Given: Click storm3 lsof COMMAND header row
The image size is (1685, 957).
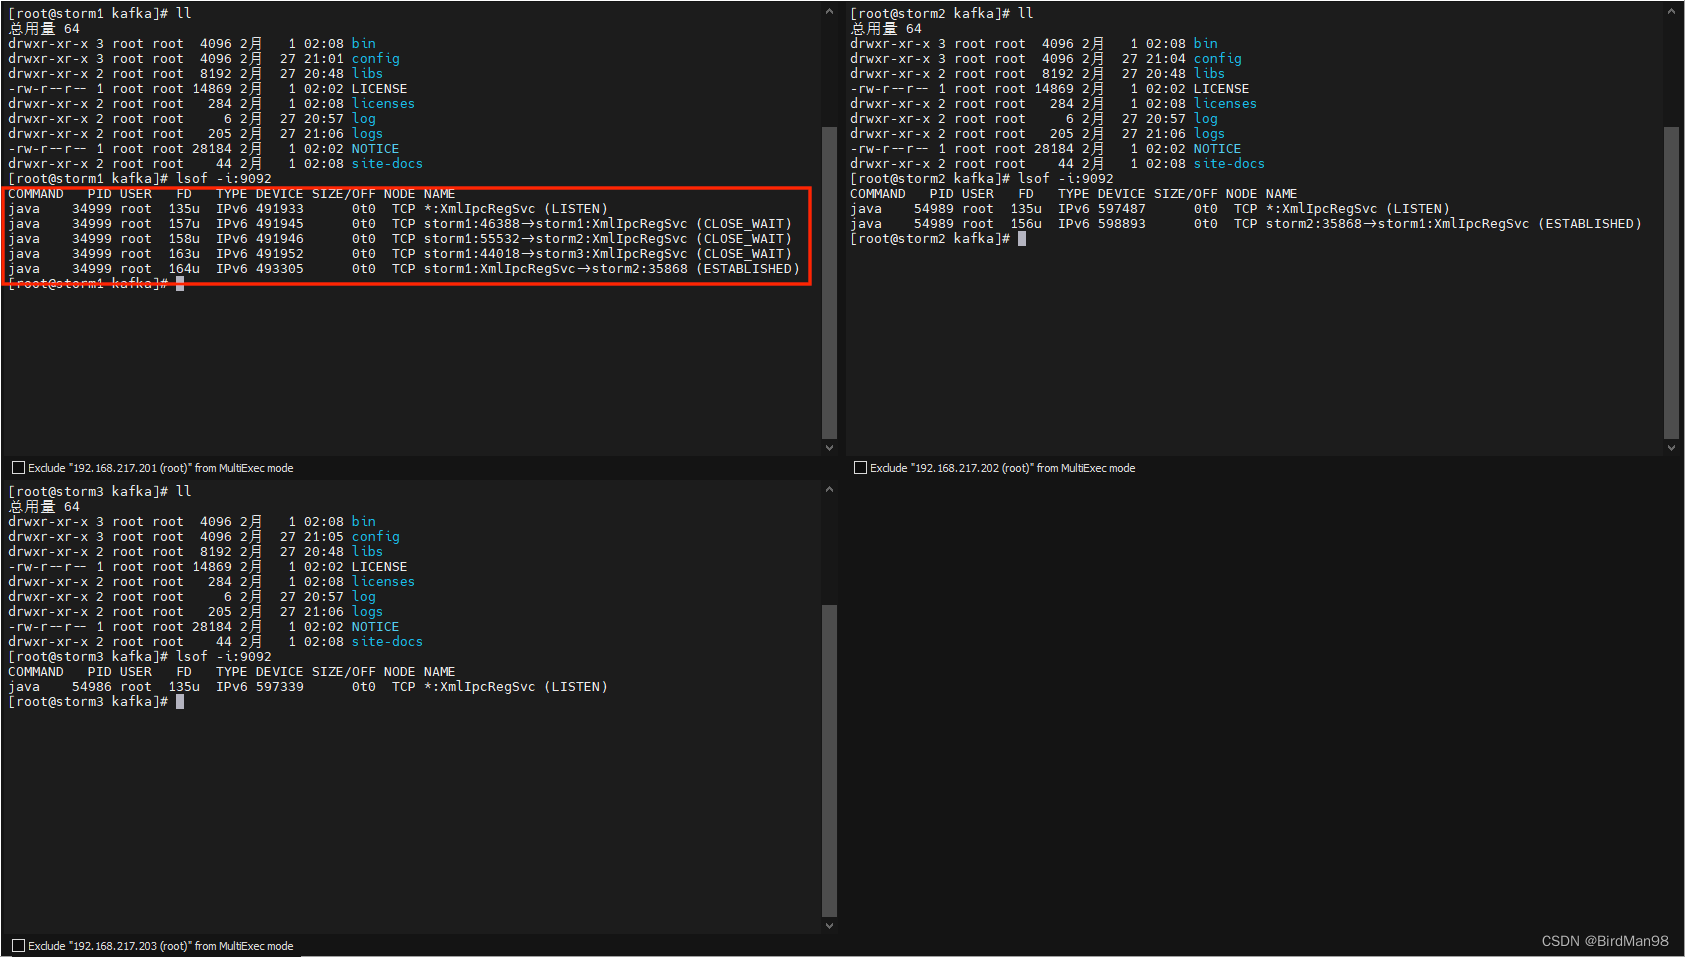Looking at the screenshot, I should [232, 672].
